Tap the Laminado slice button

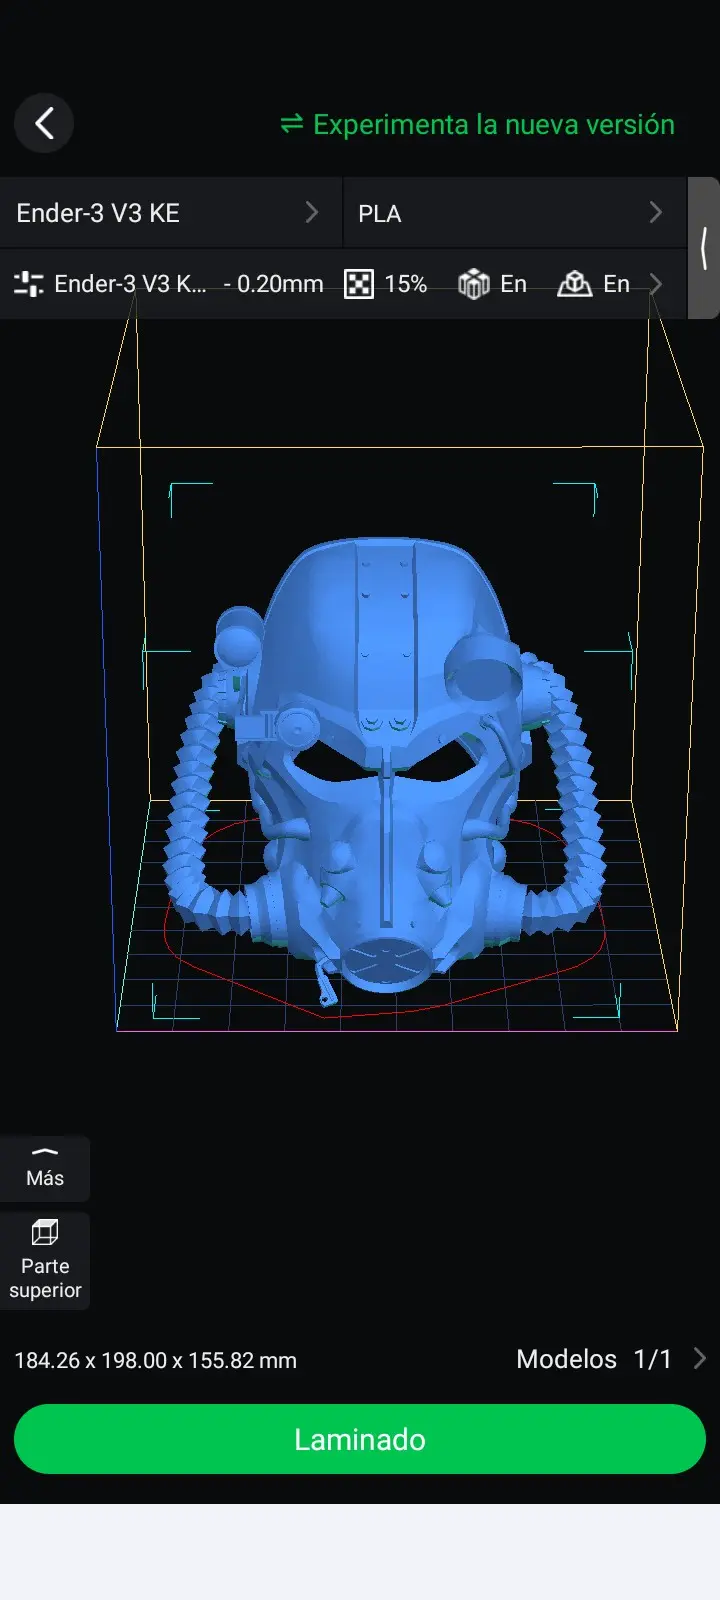coord(360,1439)
